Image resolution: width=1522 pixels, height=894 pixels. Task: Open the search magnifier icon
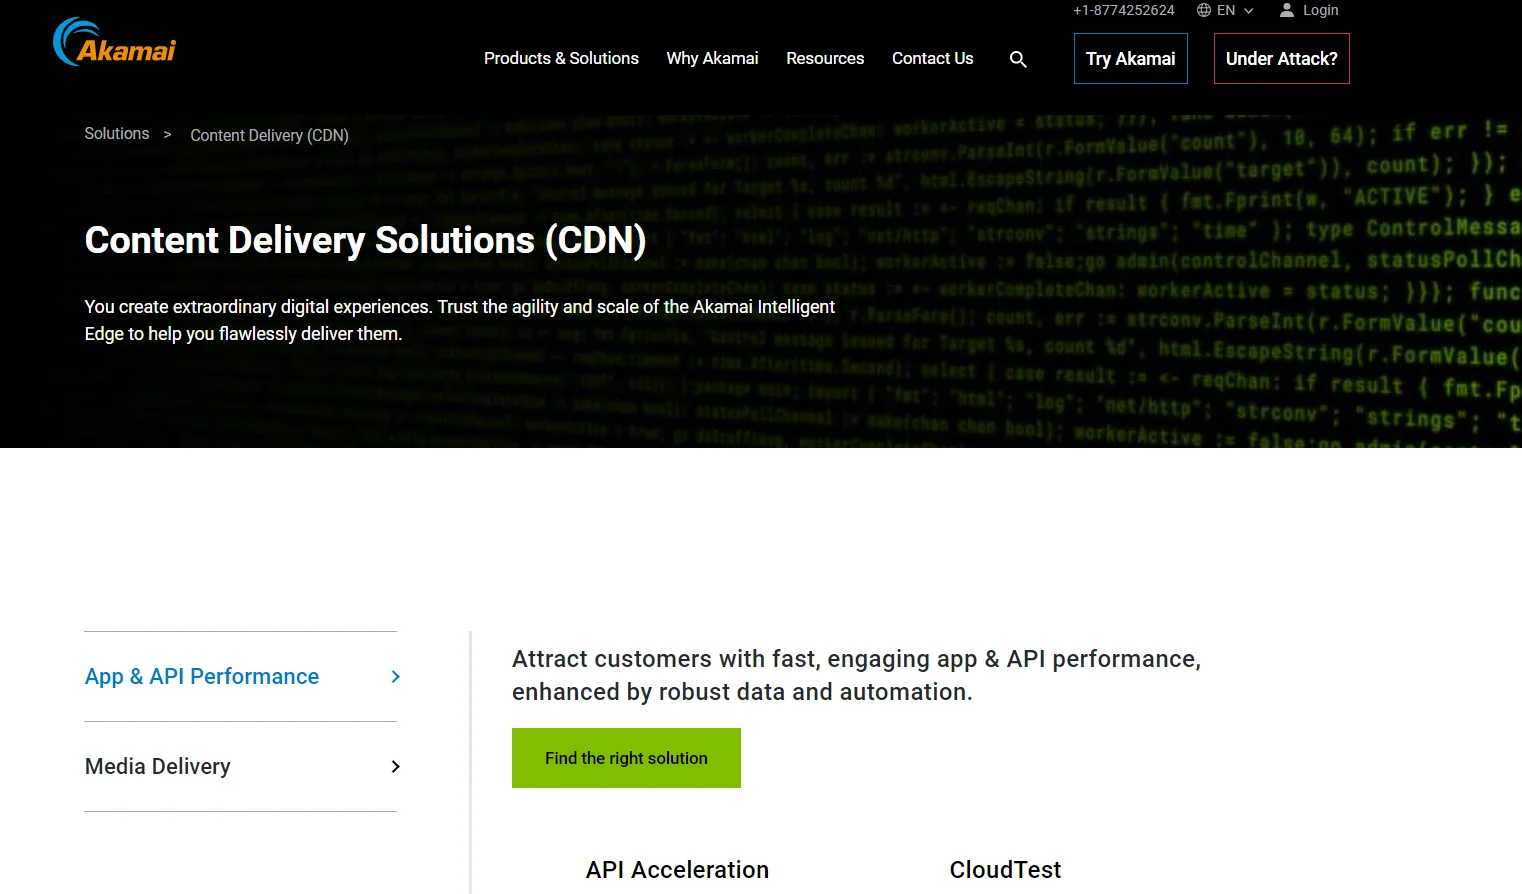click(1018, 59)
